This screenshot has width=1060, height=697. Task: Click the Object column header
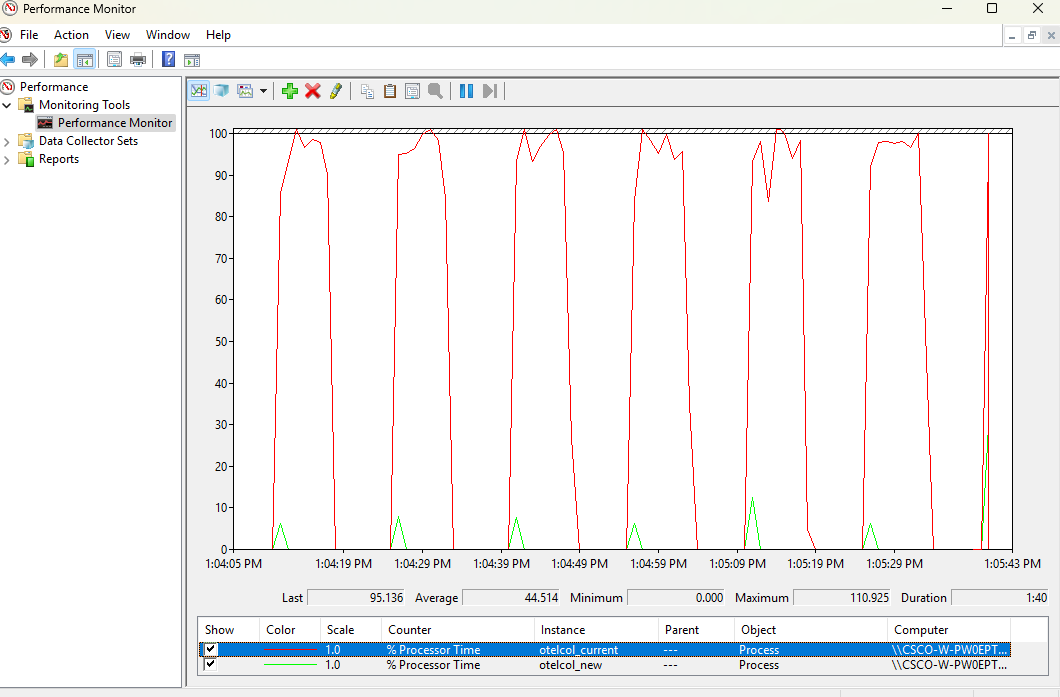coord(811,629)
